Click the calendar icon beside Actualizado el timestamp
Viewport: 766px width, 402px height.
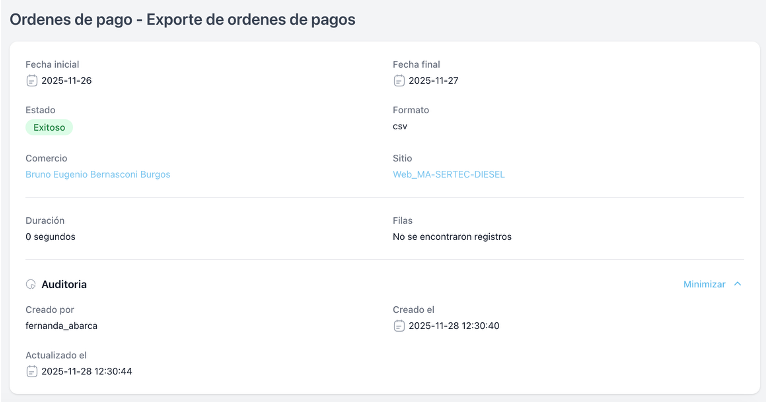pyautogui.click(x=32, y=371)
